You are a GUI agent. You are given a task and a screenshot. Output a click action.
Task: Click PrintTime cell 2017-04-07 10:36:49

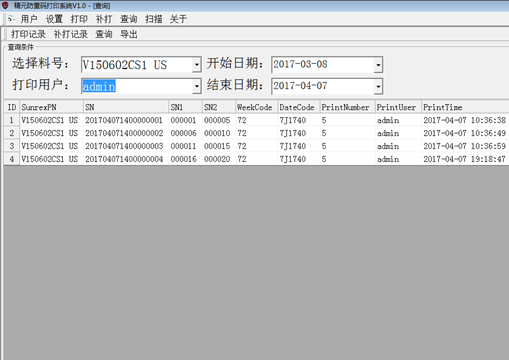465,133
